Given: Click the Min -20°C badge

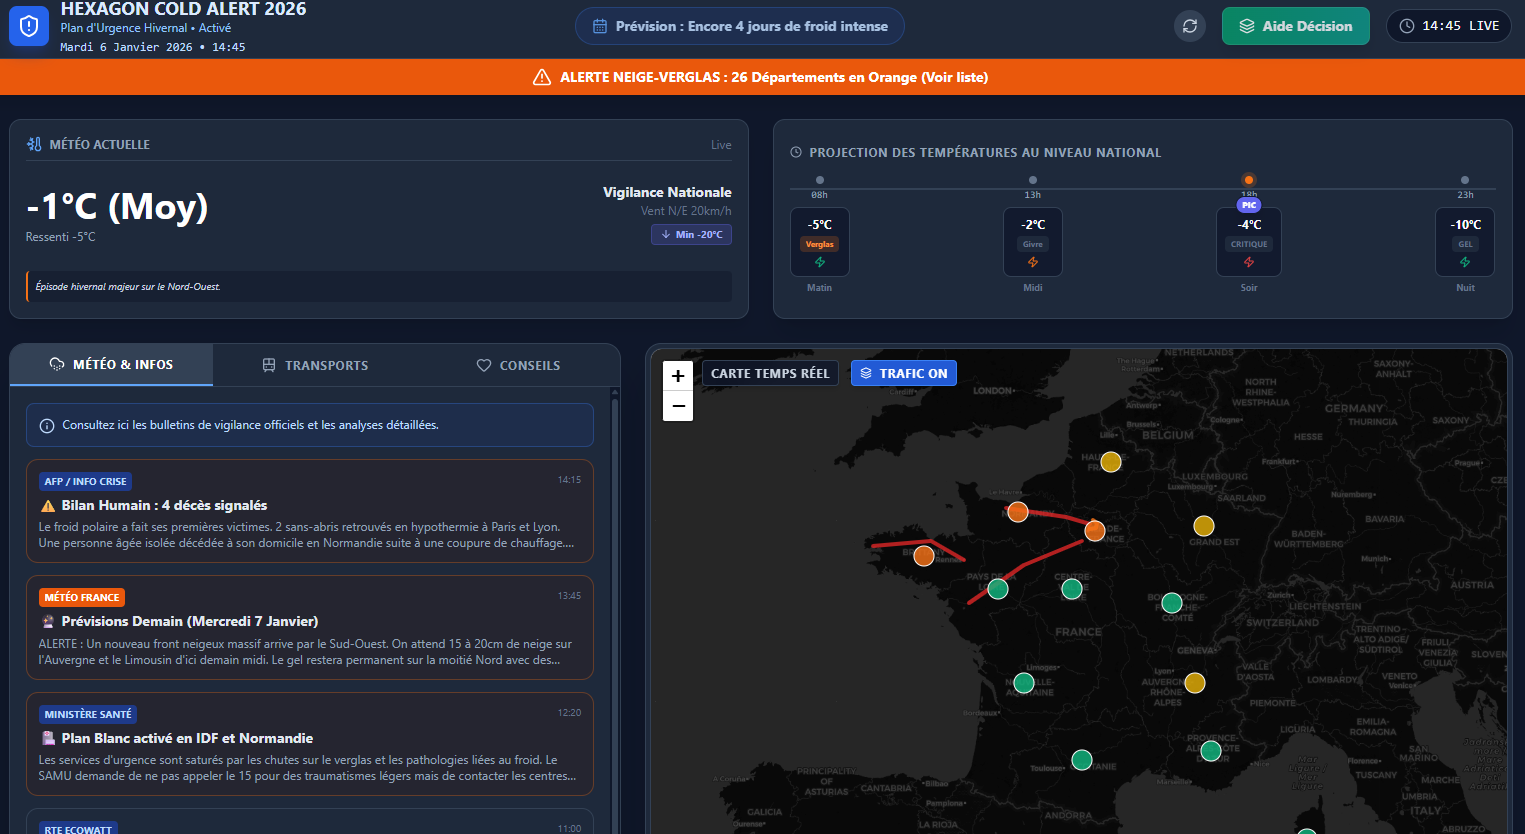Looking at the screenshot, I should click(691, 233).
